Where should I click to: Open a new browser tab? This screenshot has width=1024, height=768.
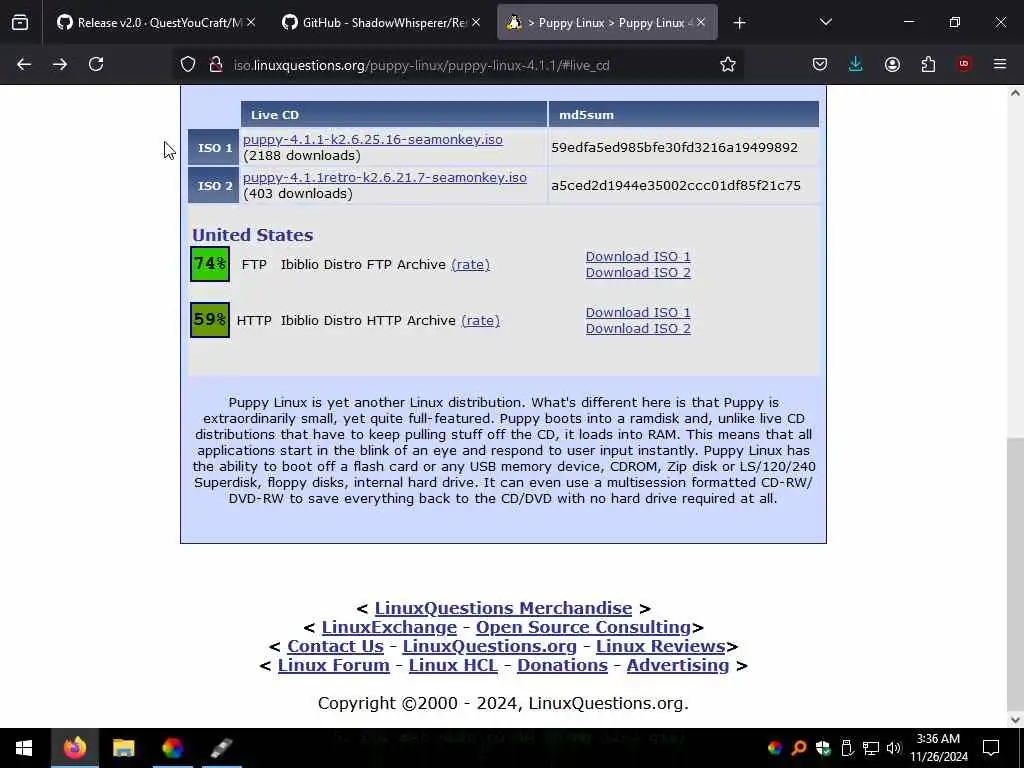click(x=739, y=23)
